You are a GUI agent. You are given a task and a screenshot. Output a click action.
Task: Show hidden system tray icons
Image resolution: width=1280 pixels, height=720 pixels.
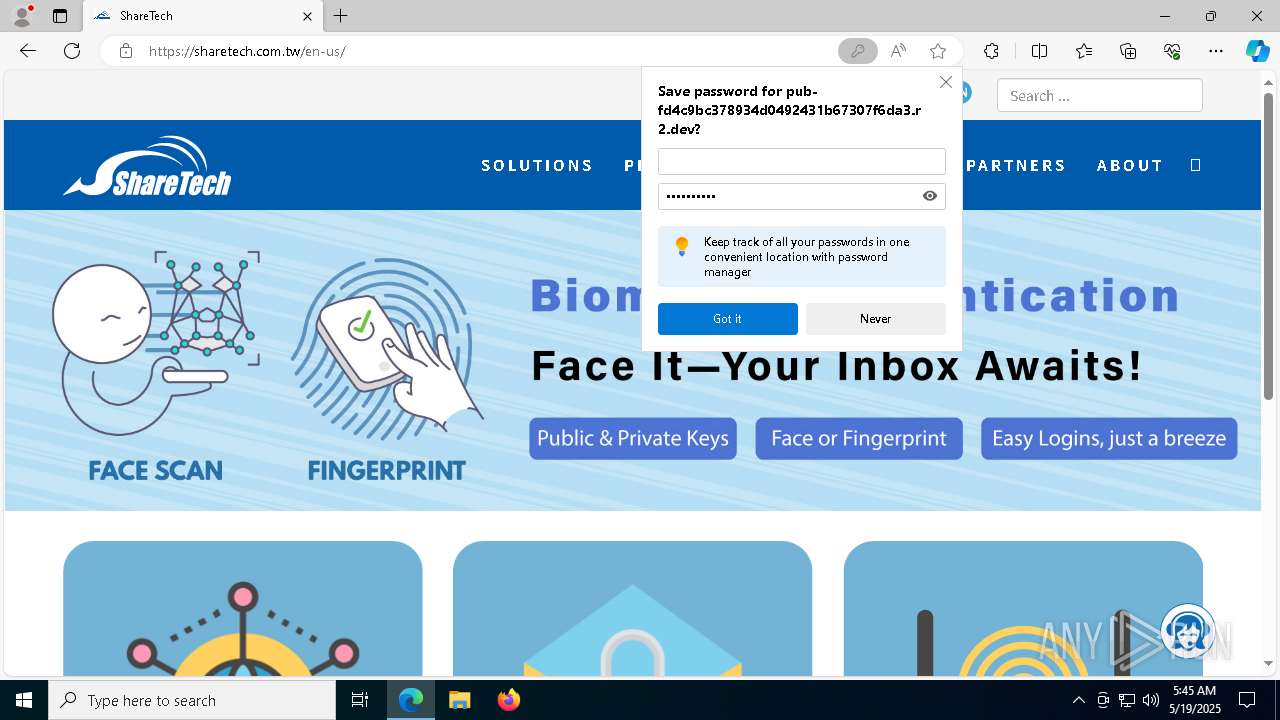(1078, 700)
